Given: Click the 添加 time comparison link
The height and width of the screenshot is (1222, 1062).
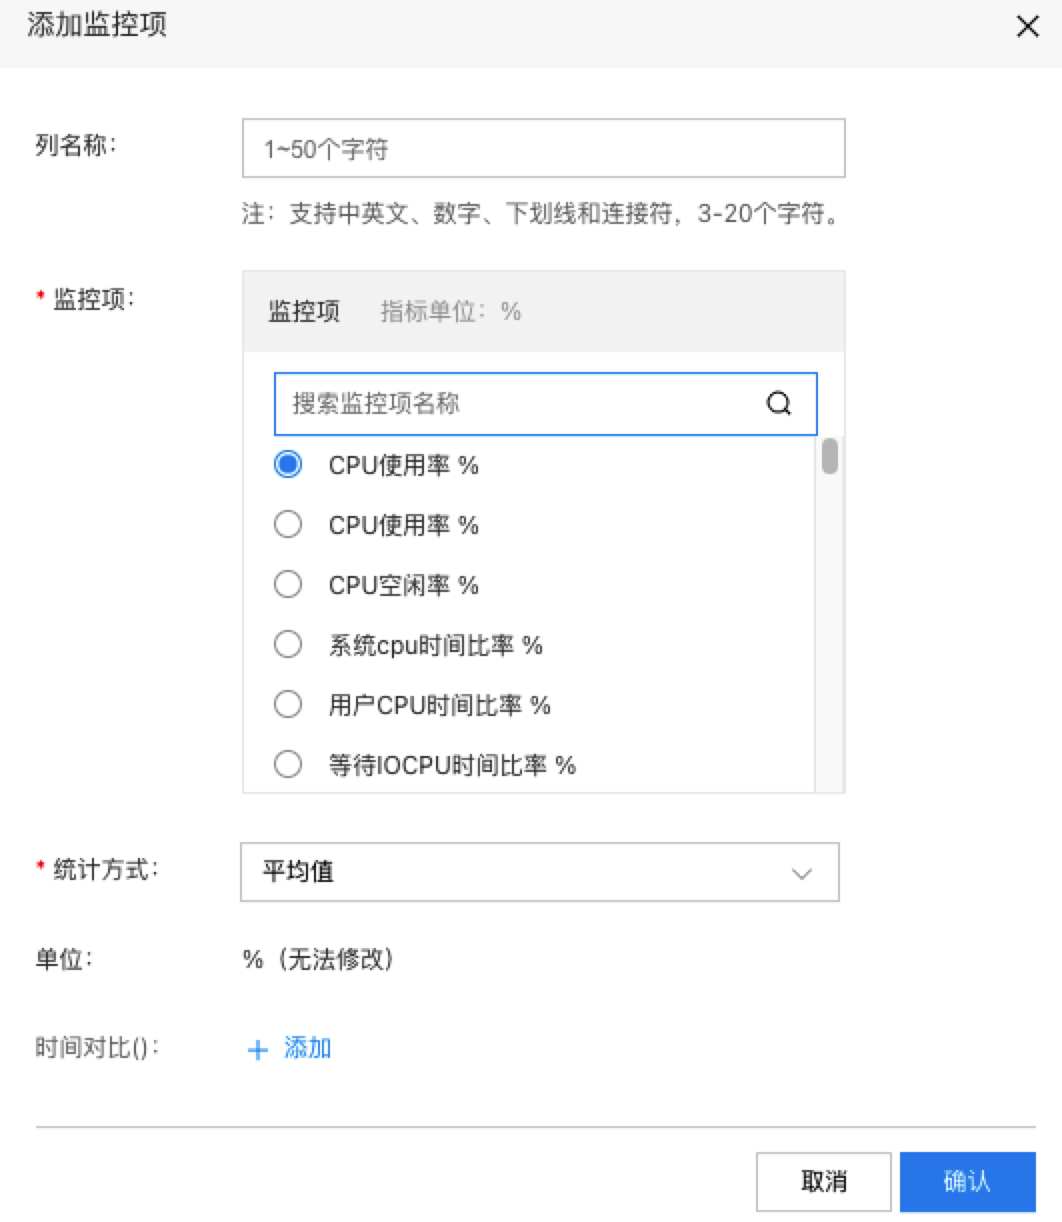Looking at the screenshot, I should pyautogui.click(x=308, y=1048).
